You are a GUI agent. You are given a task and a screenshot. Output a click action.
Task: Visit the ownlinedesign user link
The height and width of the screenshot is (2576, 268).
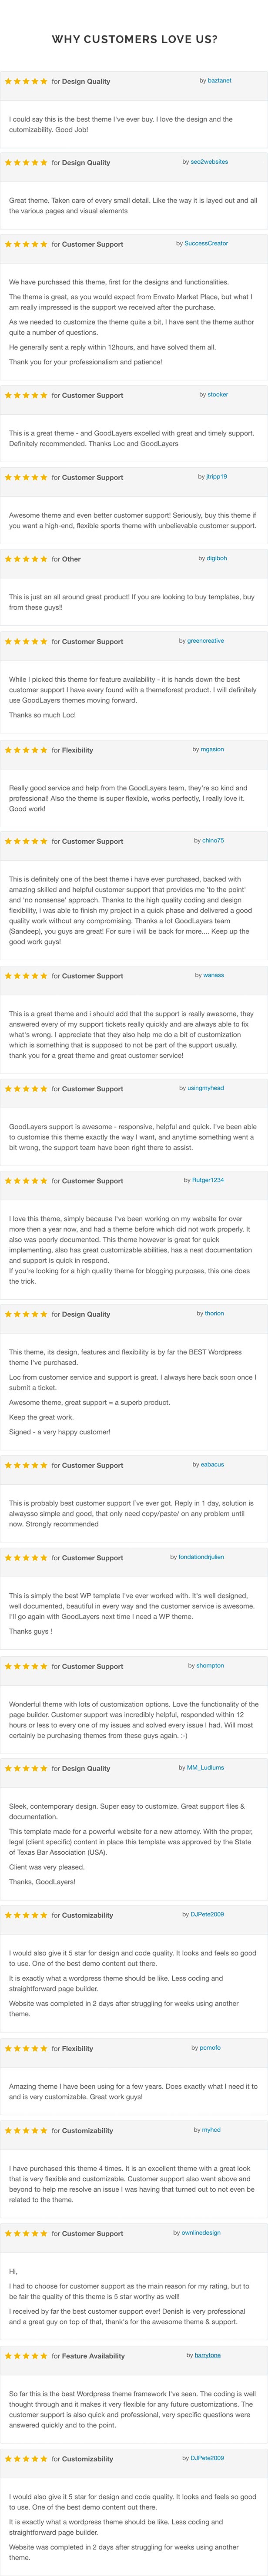[201, 2233]
